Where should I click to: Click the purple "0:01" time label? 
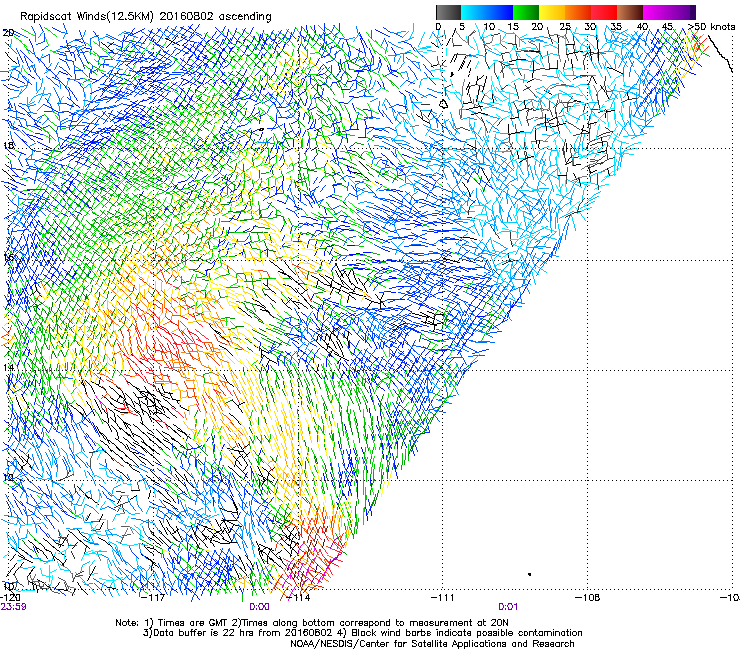[508, 607]
